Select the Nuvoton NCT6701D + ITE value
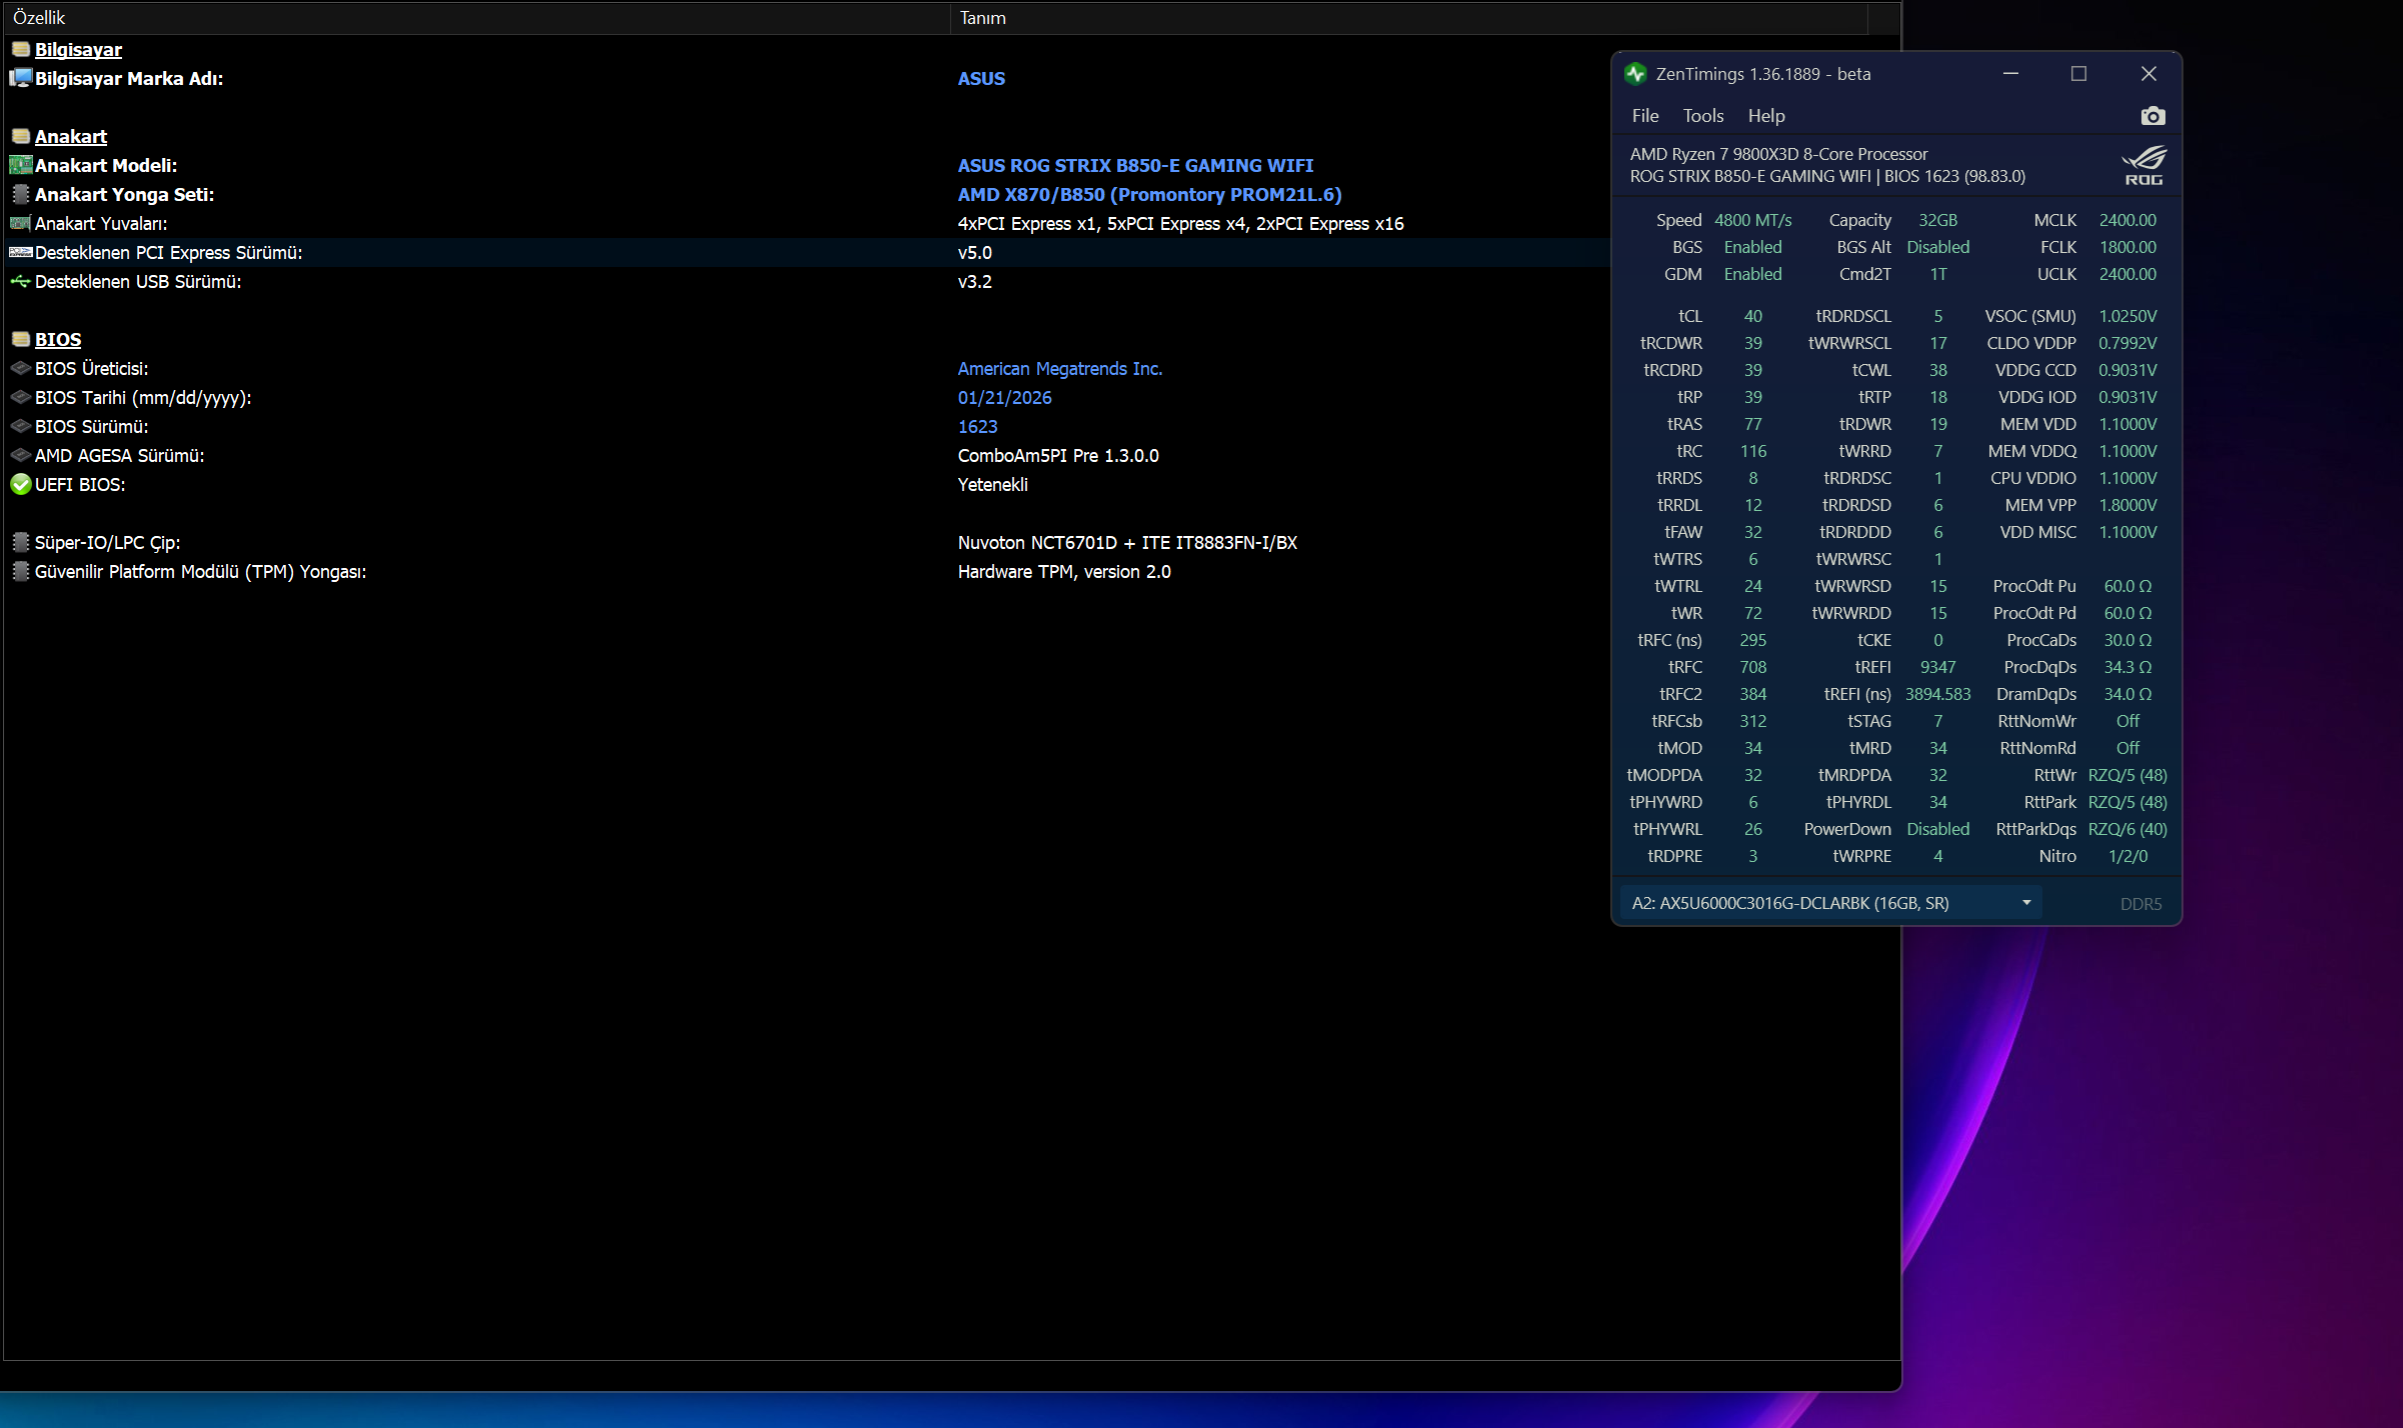 [x=1127, y=542]
